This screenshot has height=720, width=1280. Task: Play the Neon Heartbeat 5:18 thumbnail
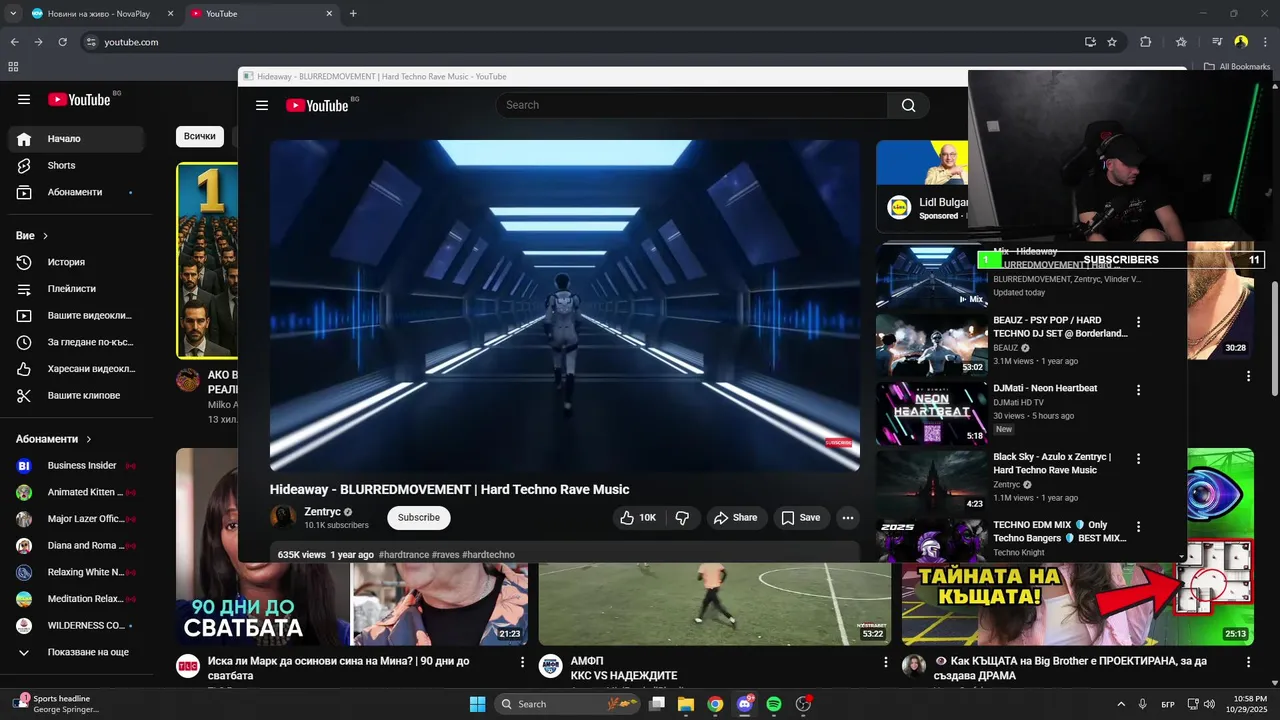coord(932,413)
